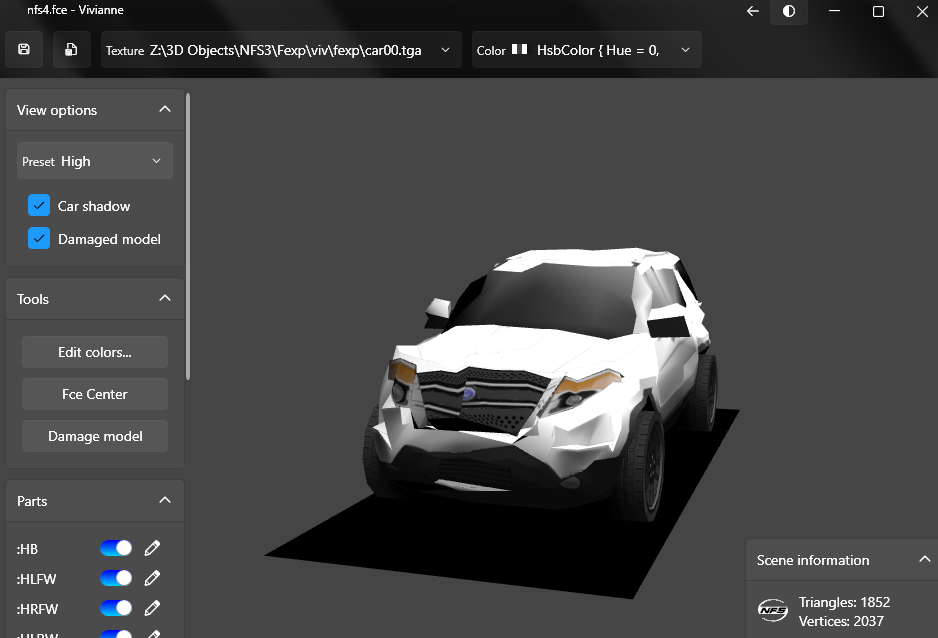Click the edit pencil for :HRFW part
The width and height of the screenshot is (938, 638).
point(152,608)
